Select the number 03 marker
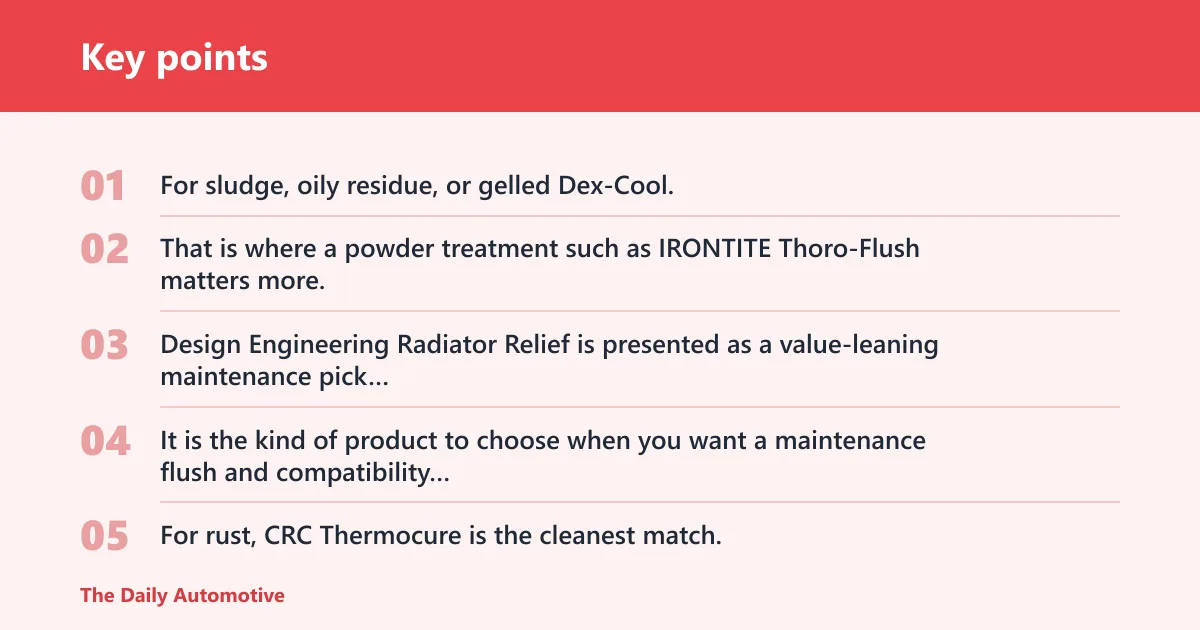The image size is (1200, 630). [x=104, y=345]
